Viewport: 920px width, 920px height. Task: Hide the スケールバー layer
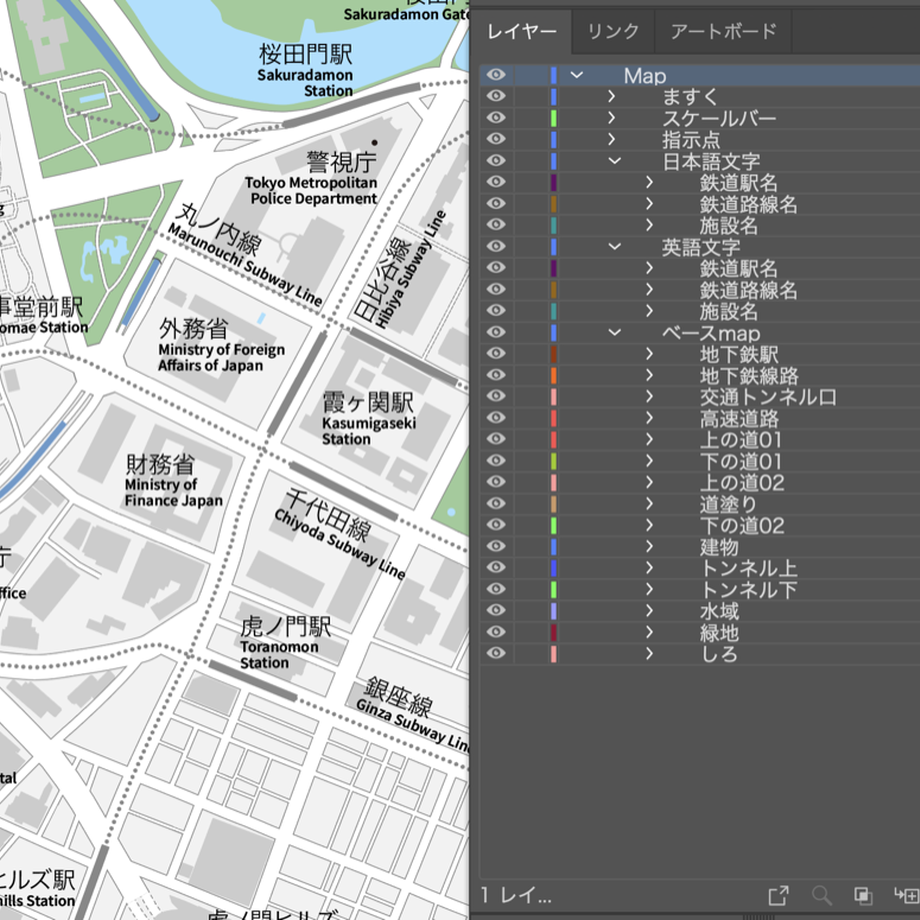coord(496,118)
